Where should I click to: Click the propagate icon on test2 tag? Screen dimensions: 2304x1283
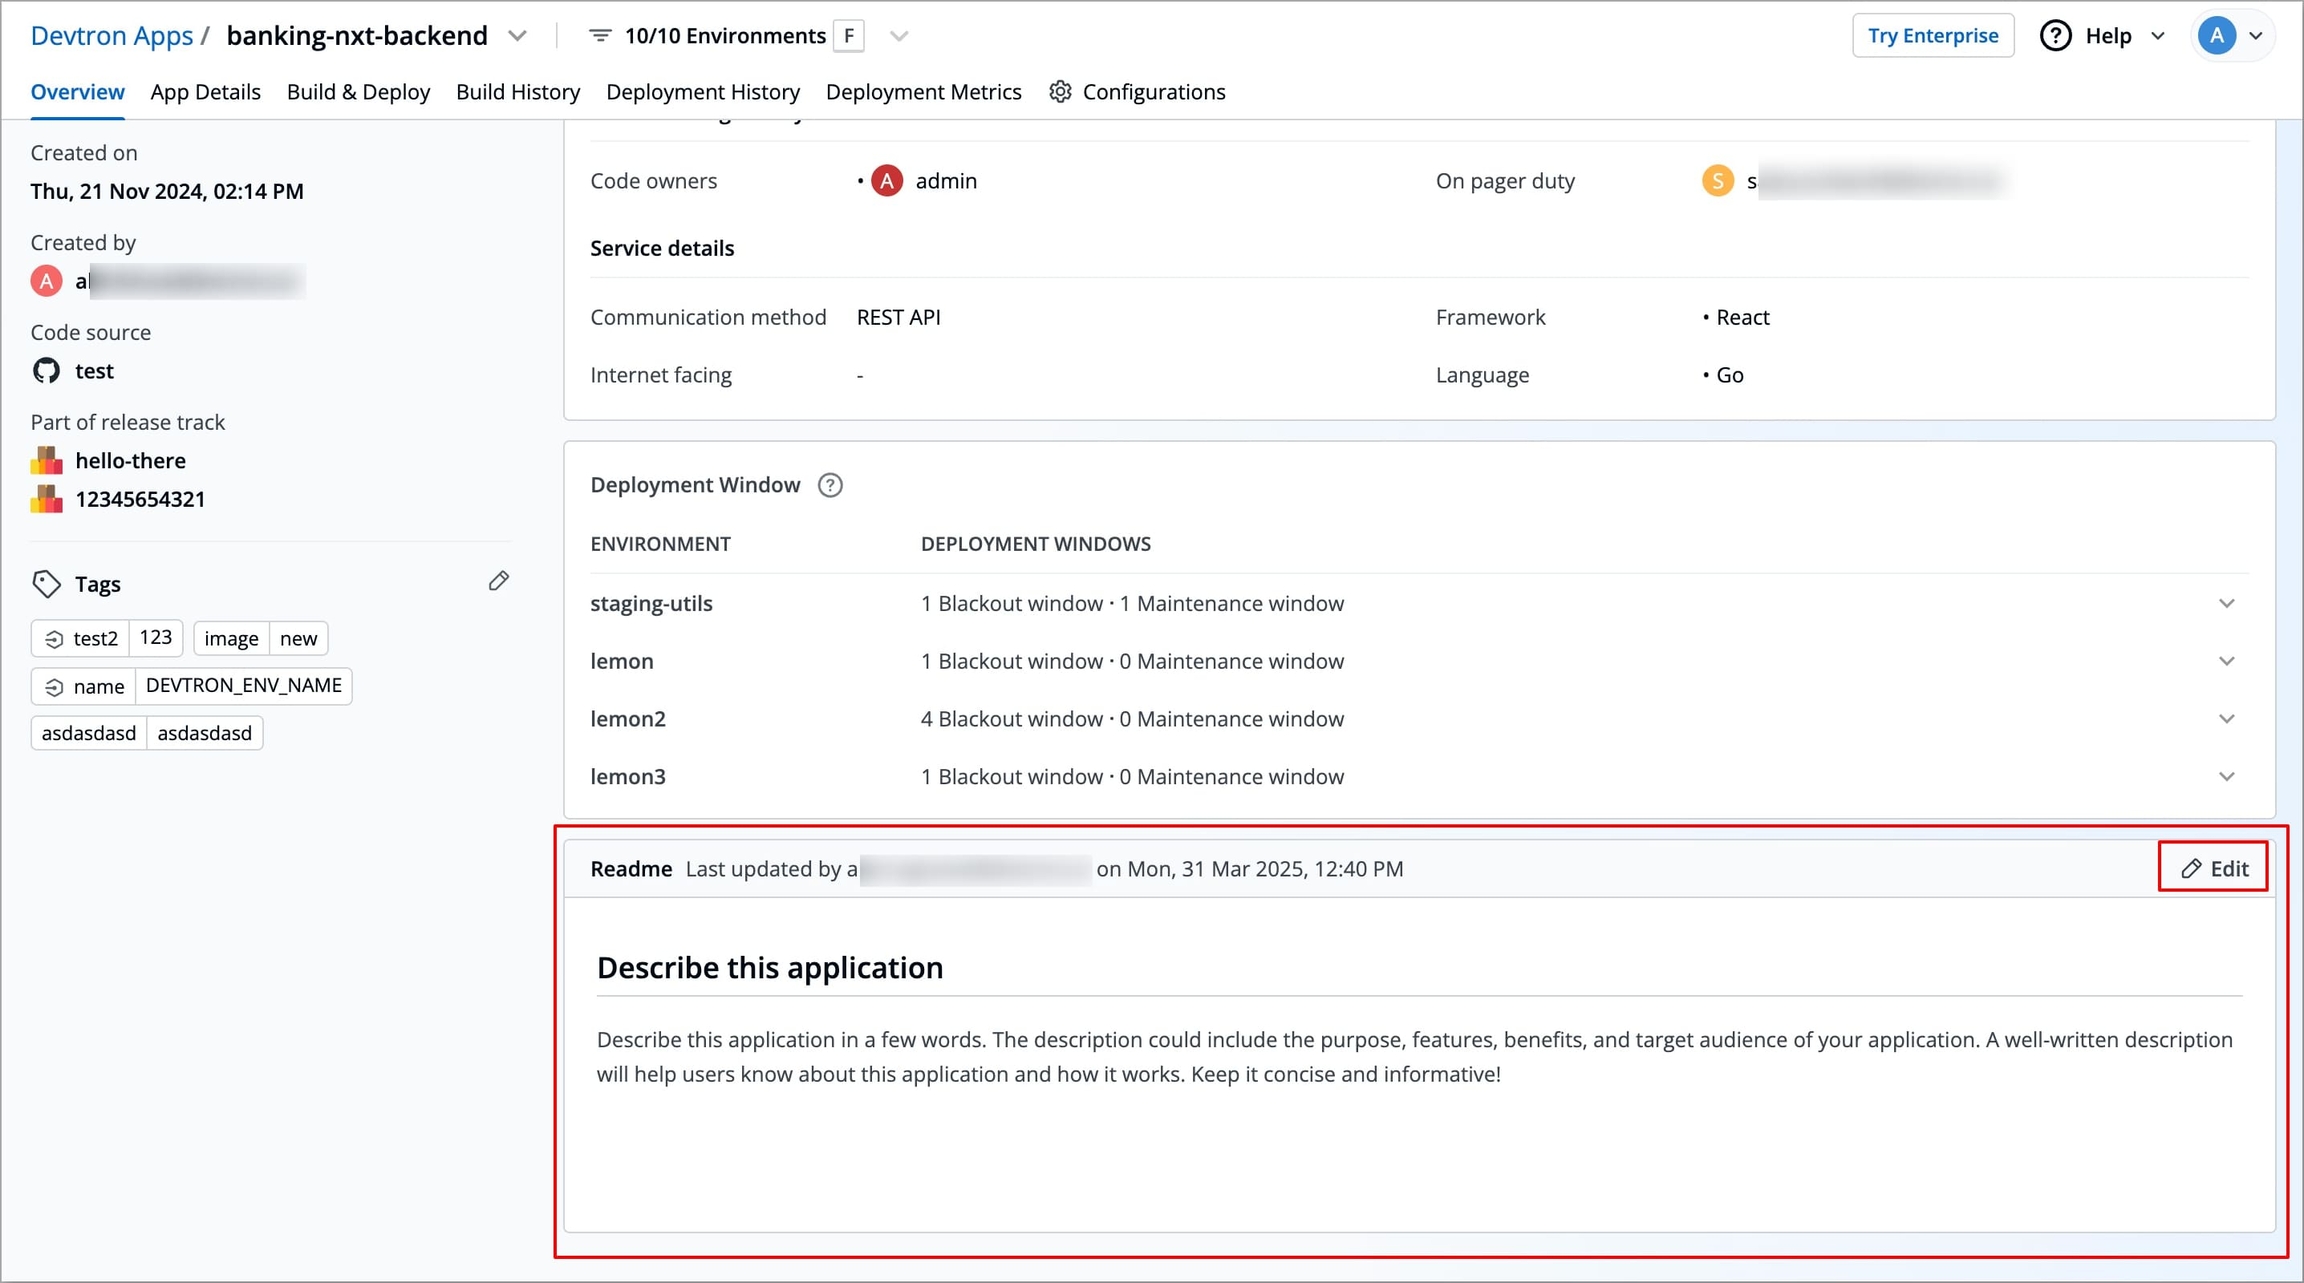click(54, 639)
